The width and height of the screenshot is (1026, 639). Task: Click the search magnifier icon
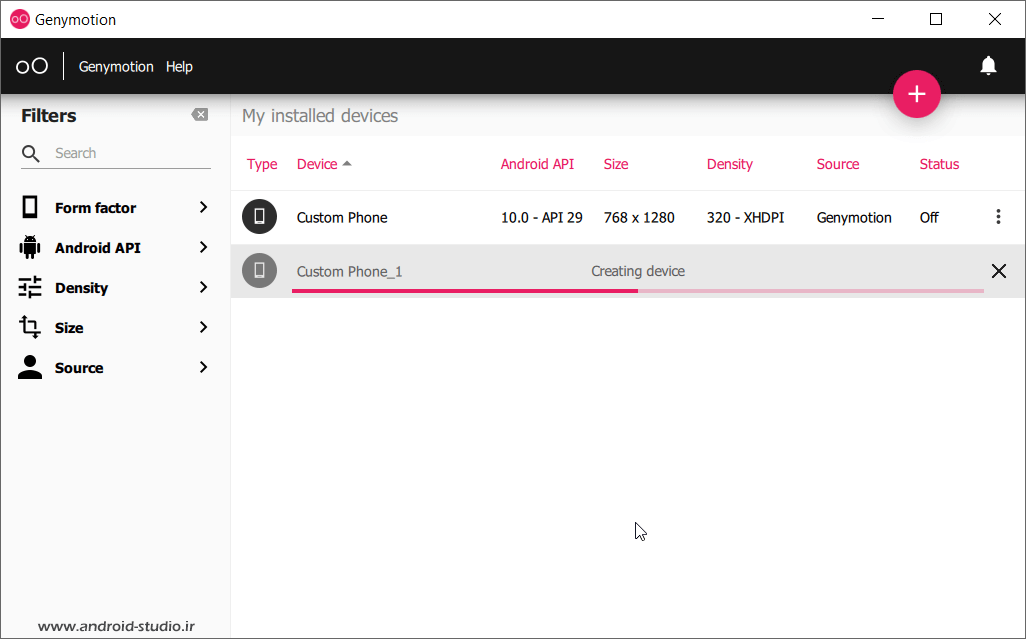tap(31, 153)
